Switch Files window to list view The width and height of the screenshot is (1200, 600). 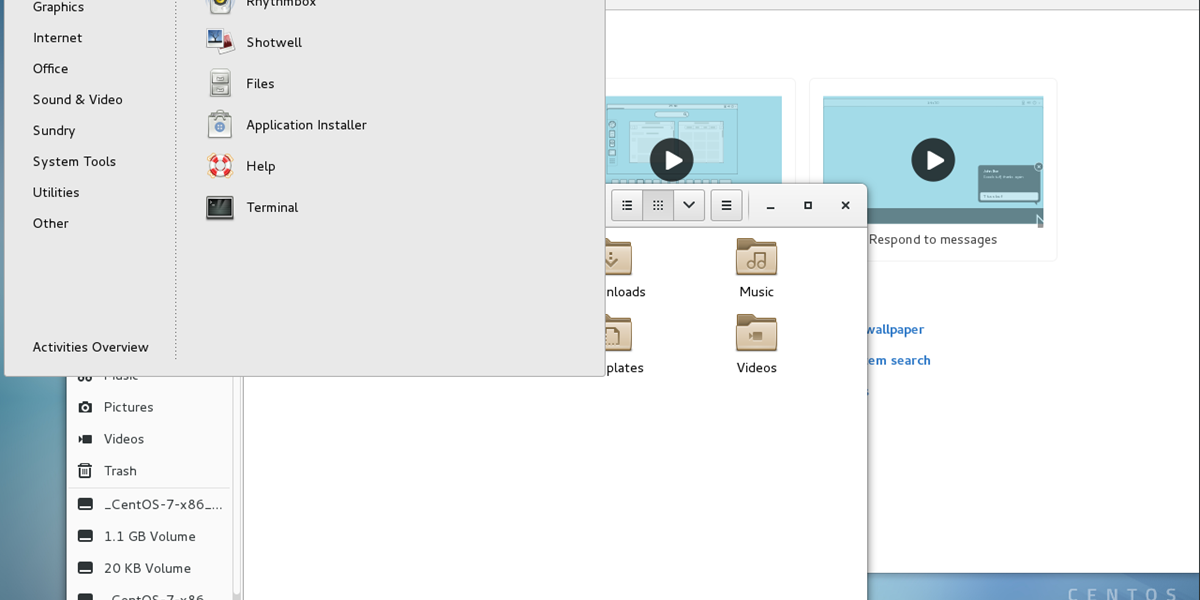627,205
